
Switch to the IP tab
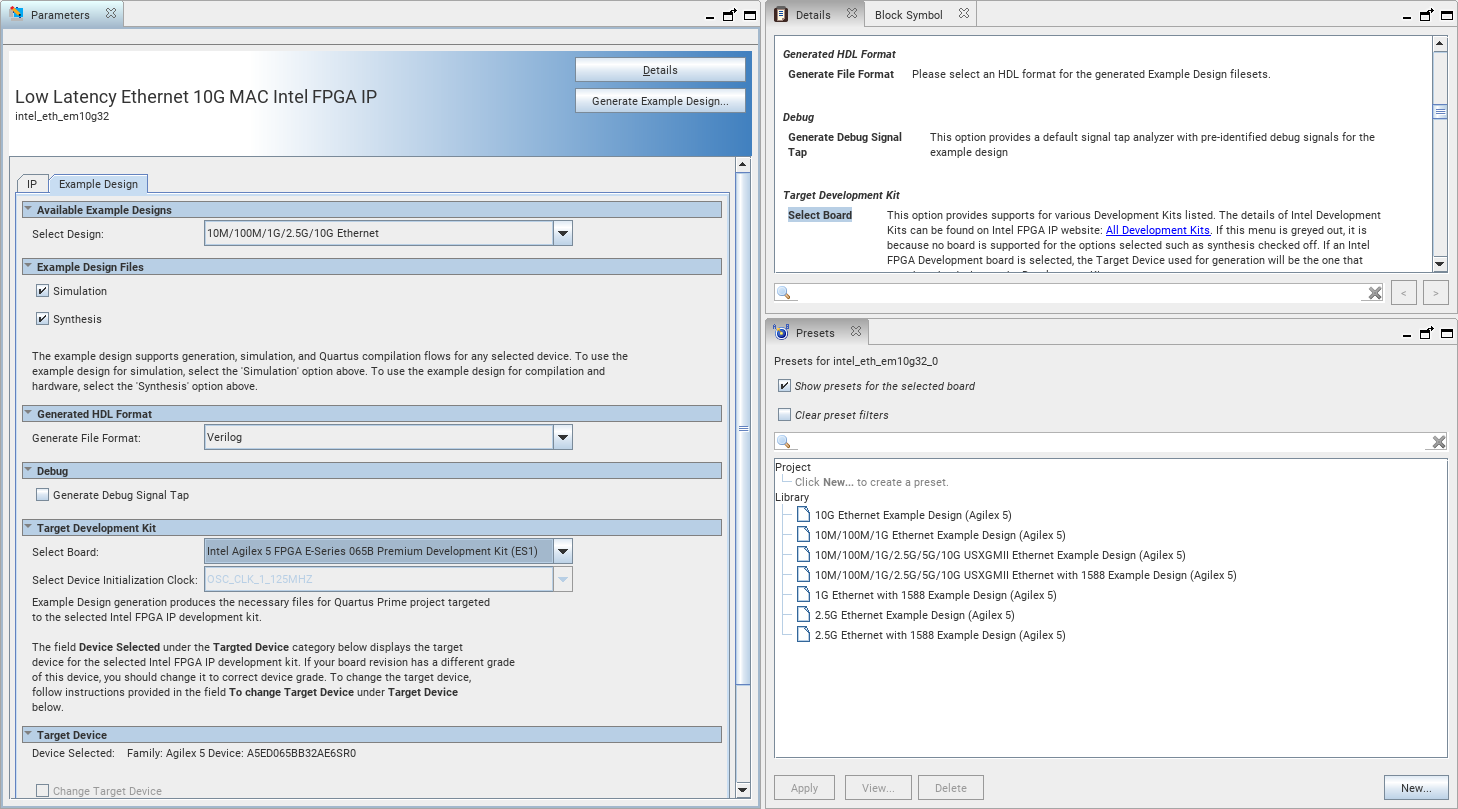[x=32, y=184]
